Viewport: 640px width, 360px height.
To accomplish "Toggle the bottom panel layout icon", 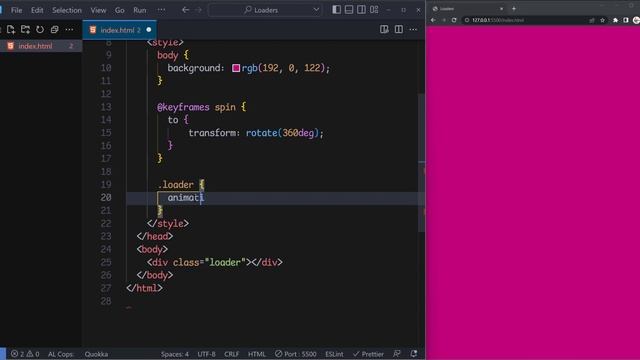I will tap(349, 10).
